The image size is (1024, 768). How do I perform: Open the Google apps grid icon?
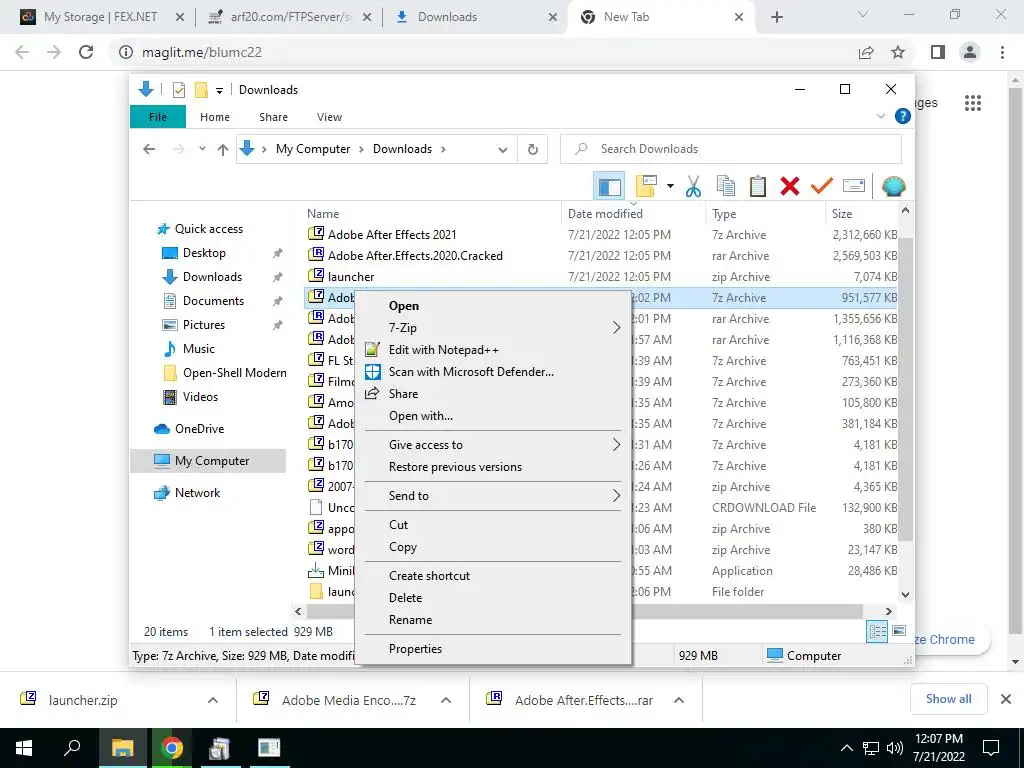point(973,103)
